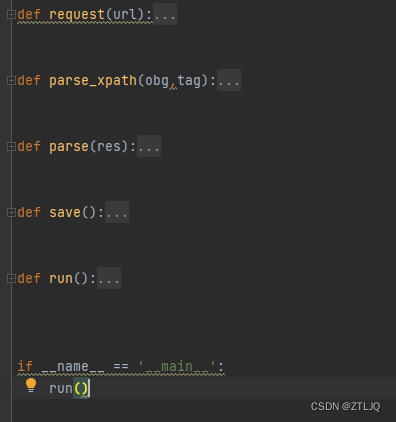Click the yellow lightbulb intention icon
Viewport: 396px width, 422px height.
[31, 385]
